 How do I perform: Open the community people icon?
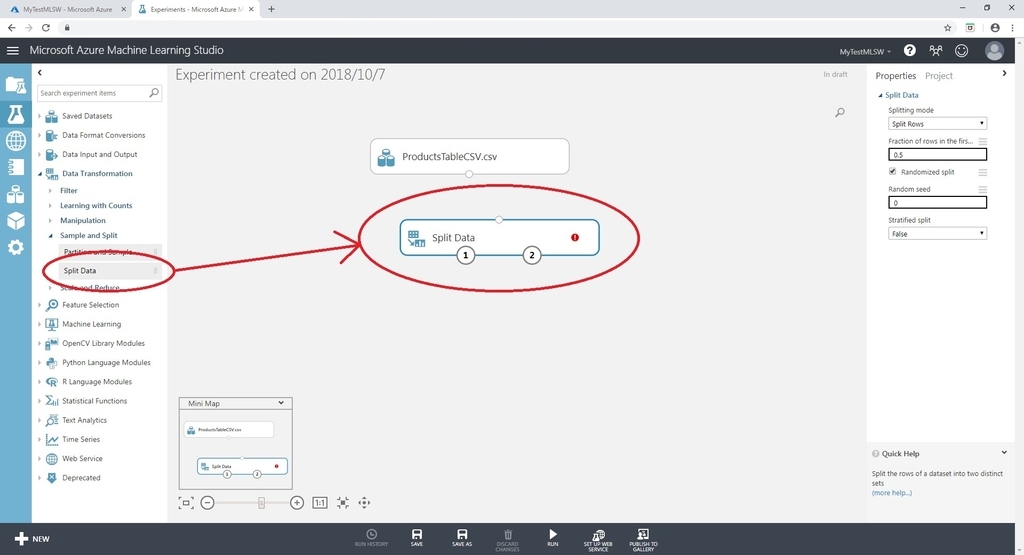coord(936,50)
